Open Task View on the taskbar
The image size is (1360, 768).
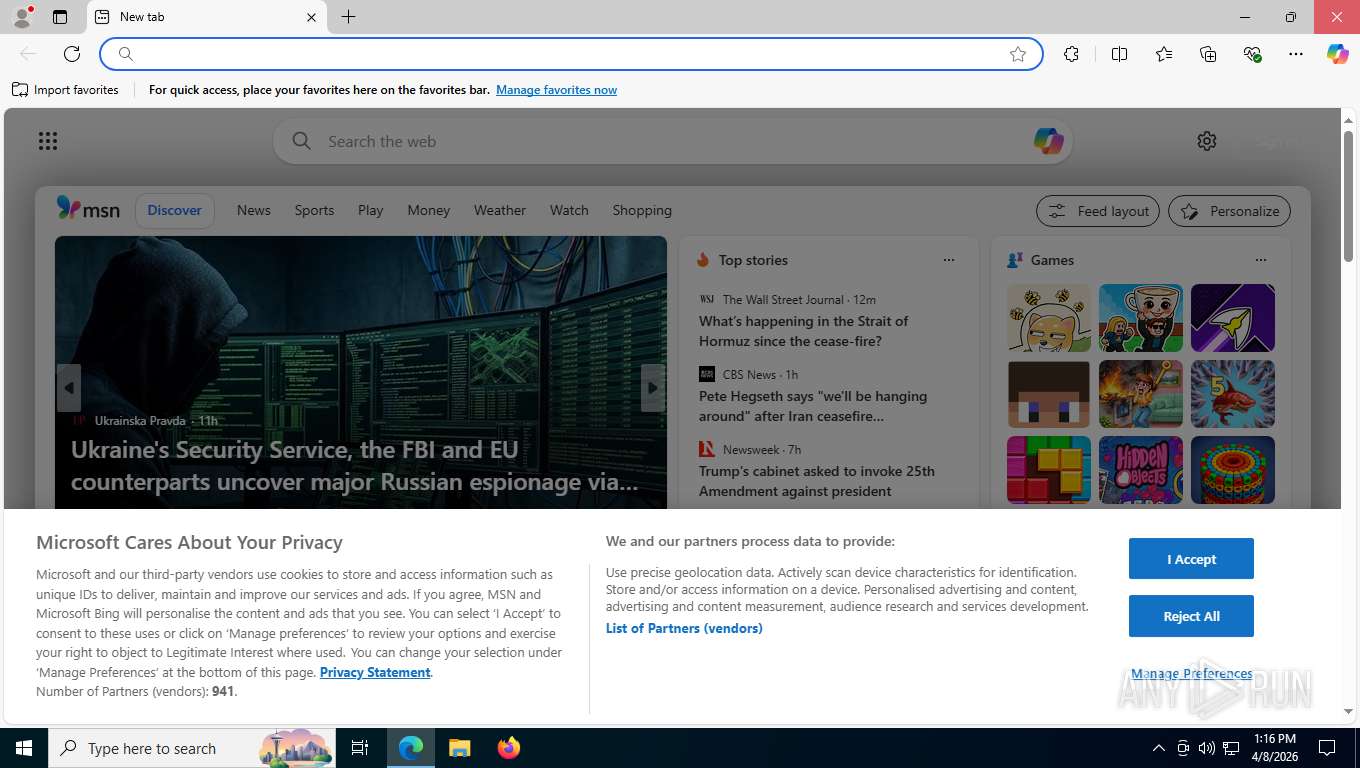pyautogui.click(x=360, y=748)
